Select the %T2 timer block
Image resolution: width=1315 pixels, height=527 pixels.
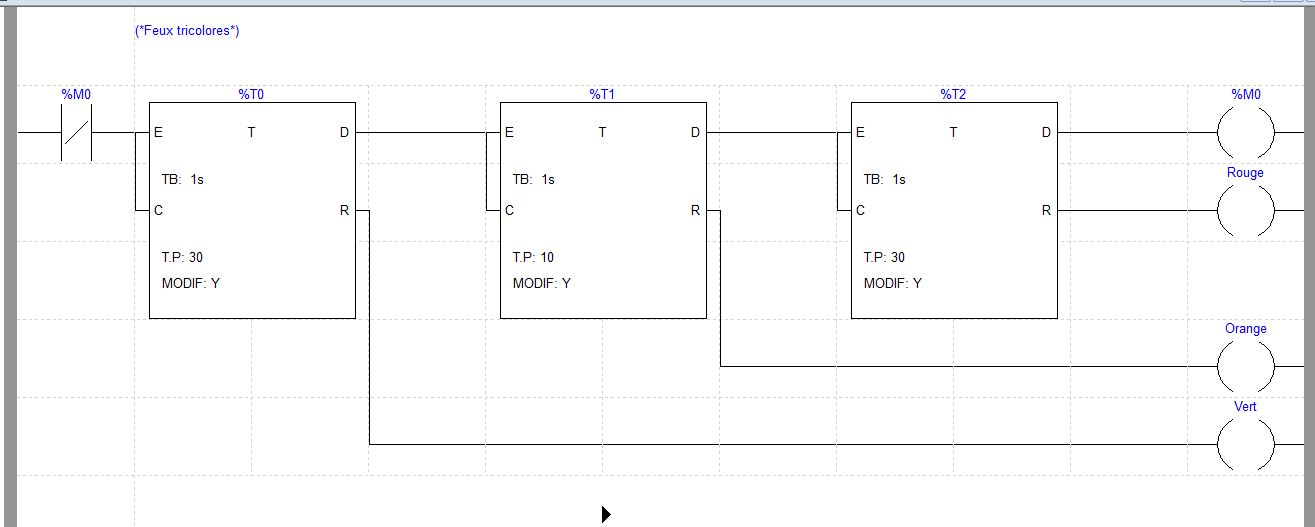[x=954, y=210]
